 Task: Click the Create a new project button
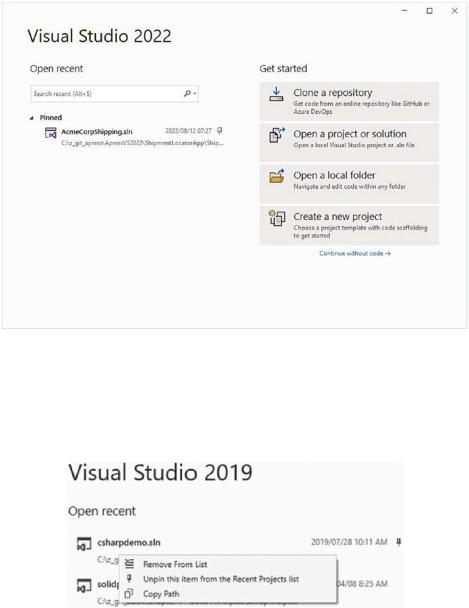(x=349, y=225)
